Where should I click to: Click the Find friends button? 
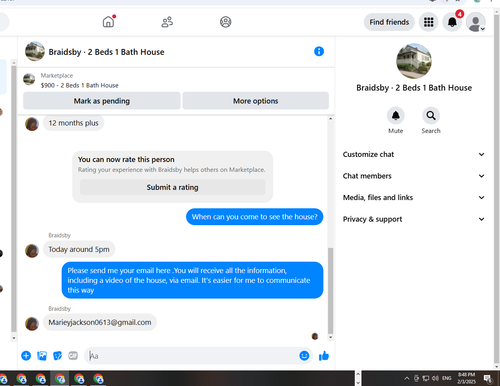(389, 22)
